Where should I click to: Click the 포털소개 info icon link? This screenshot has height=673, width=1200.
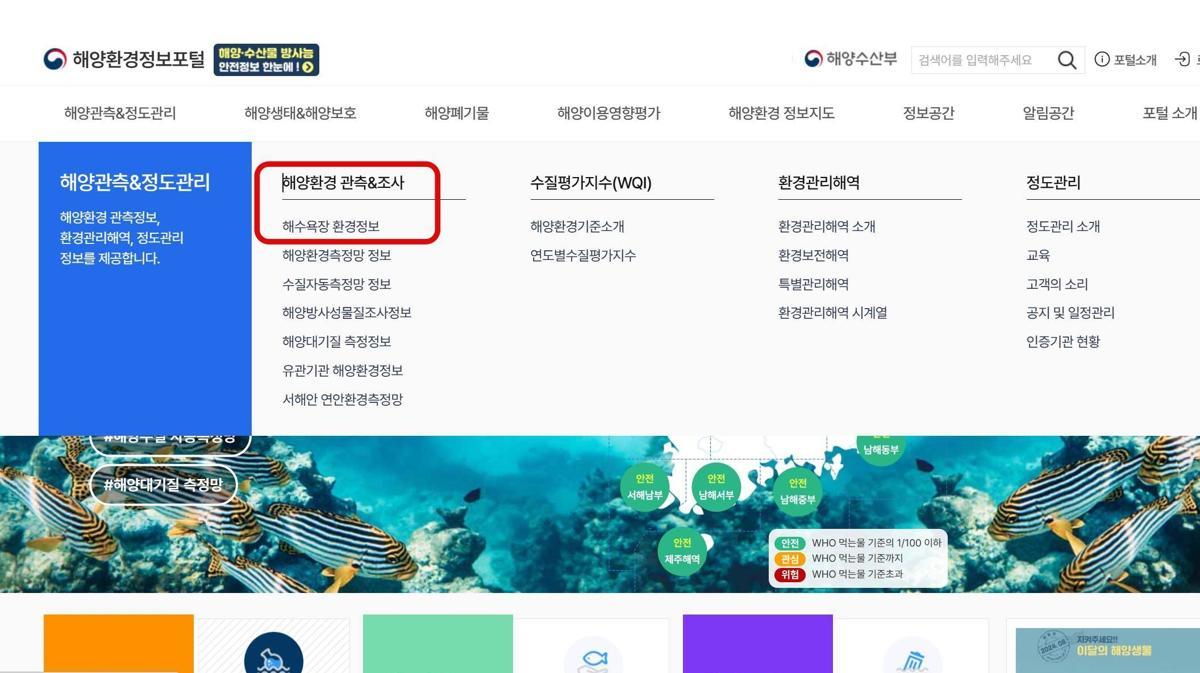(x=1126, y=60)
